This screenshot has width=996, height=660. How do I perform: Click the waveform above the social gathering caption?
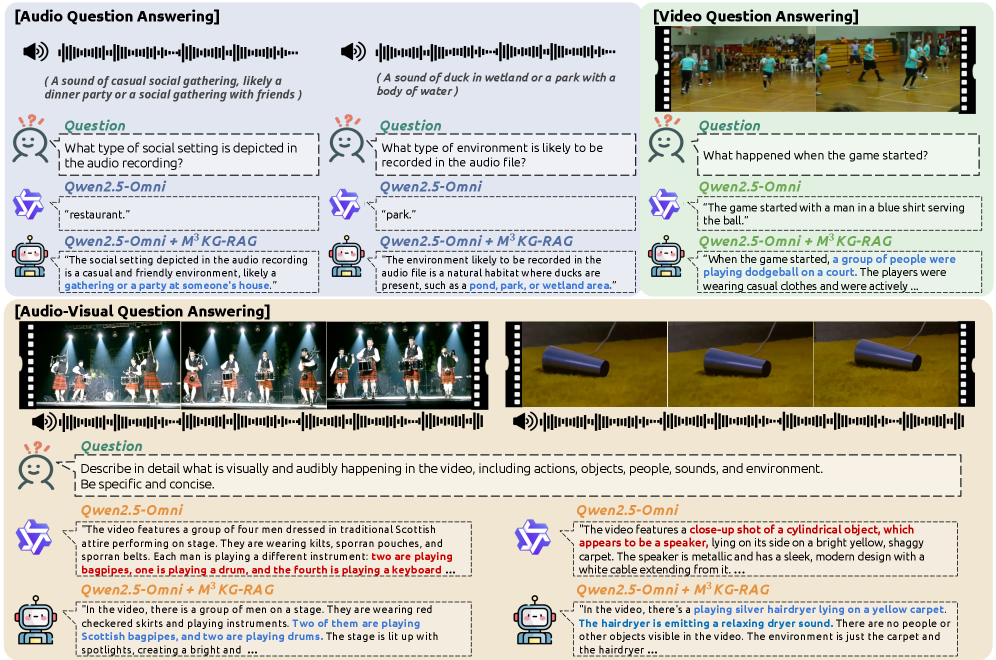(178, 52)
